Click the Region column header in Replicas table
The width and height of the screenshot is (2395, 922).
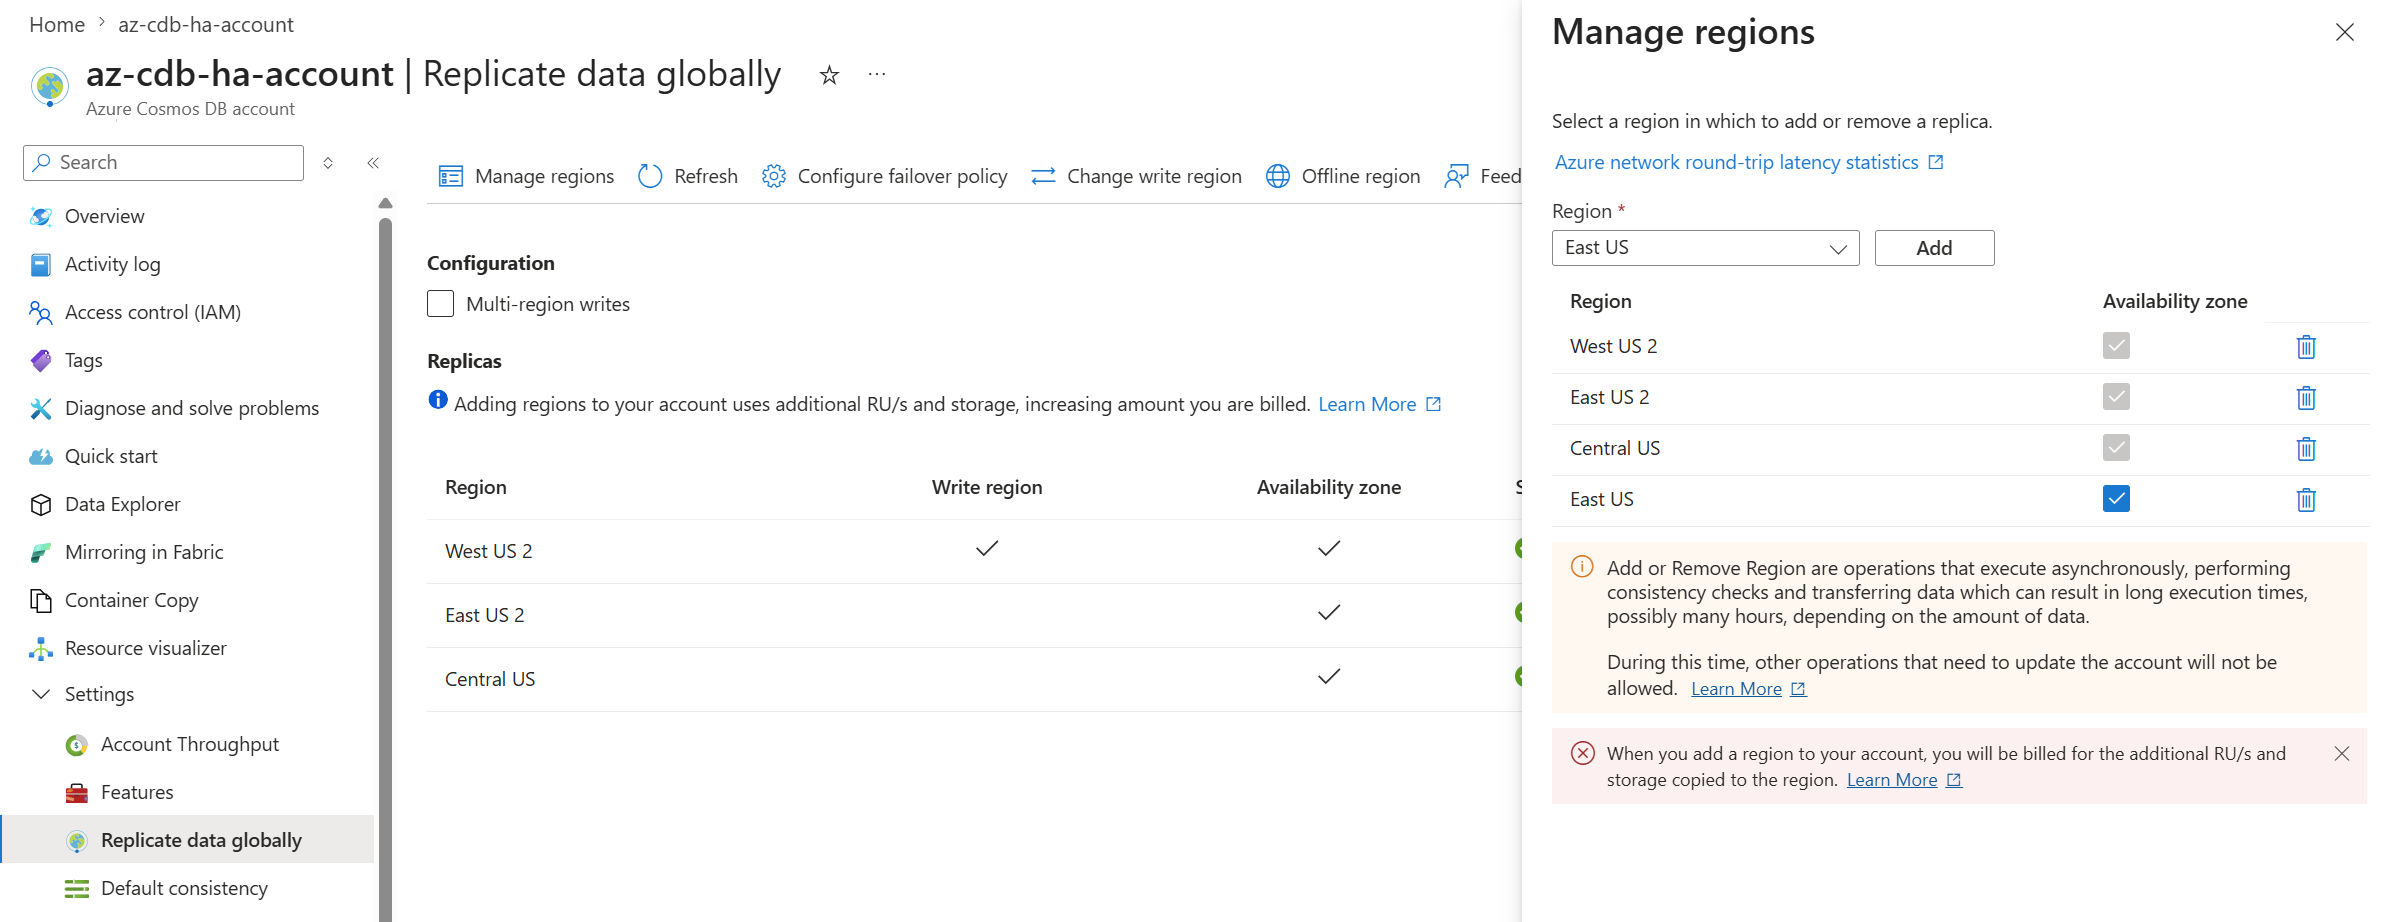coord(476,487)
